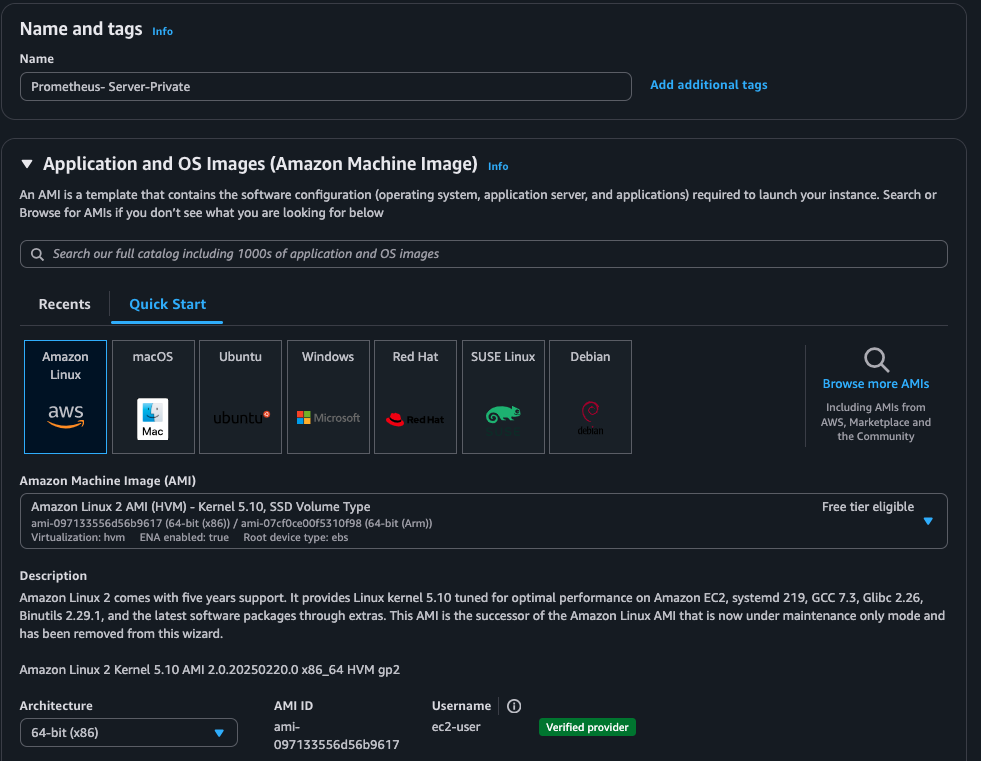Click the Add additional tags link
The width and height of the screenshot is (981, 761).
[x=708, y=84]
